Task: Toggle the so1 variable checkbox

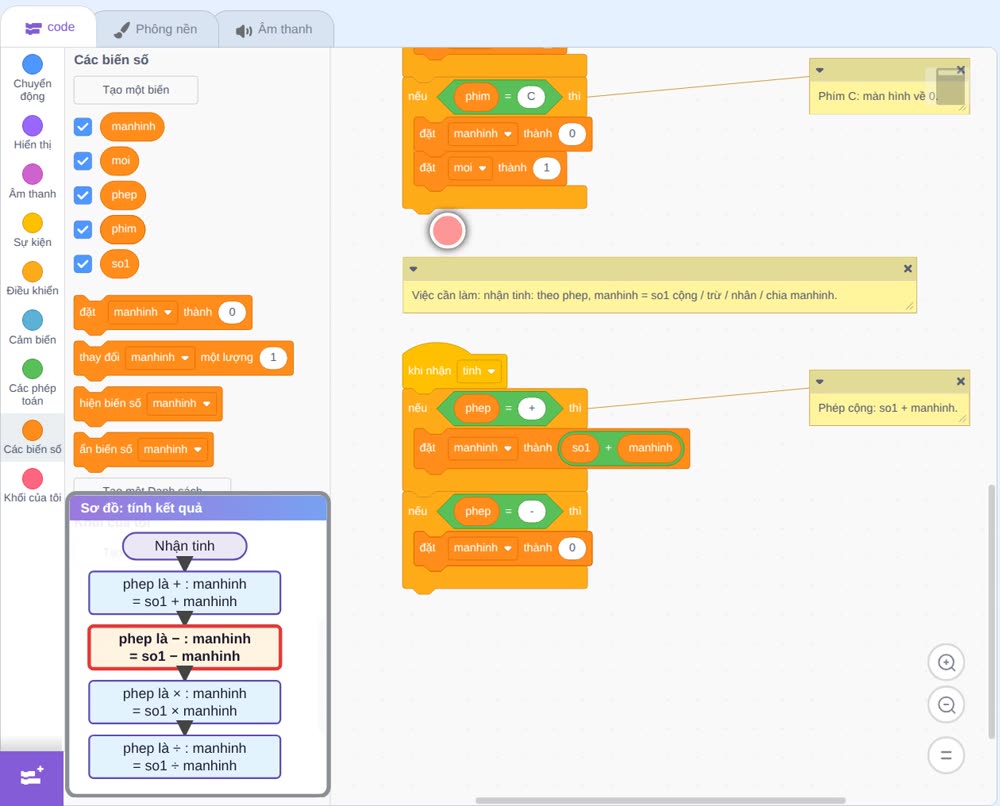Action: click(83, 264)
